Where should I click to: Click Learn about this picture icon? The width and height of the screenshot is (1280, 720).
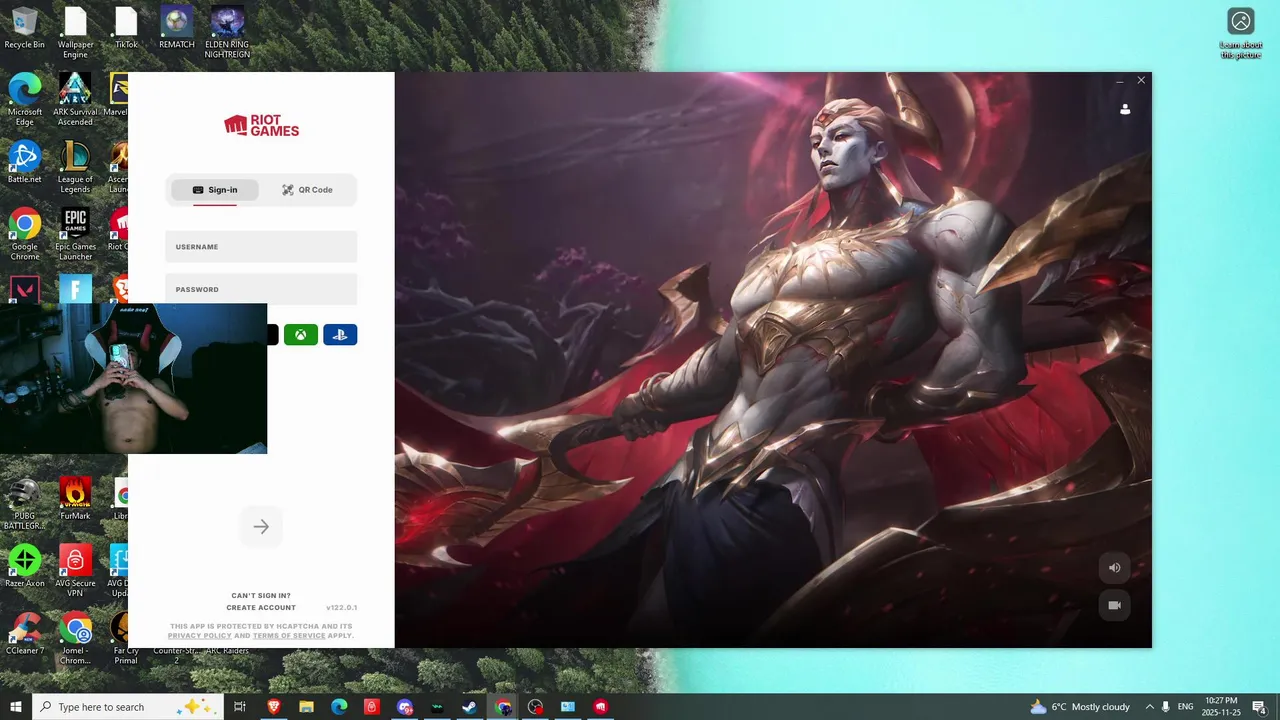pos(1241,34)
